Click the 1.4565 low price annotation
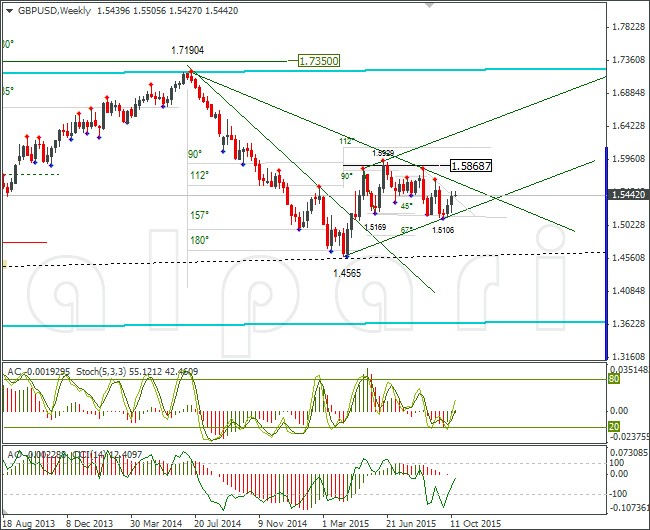Screen dimensions: 650x530 pyautogui.click(x=347, y=273)
